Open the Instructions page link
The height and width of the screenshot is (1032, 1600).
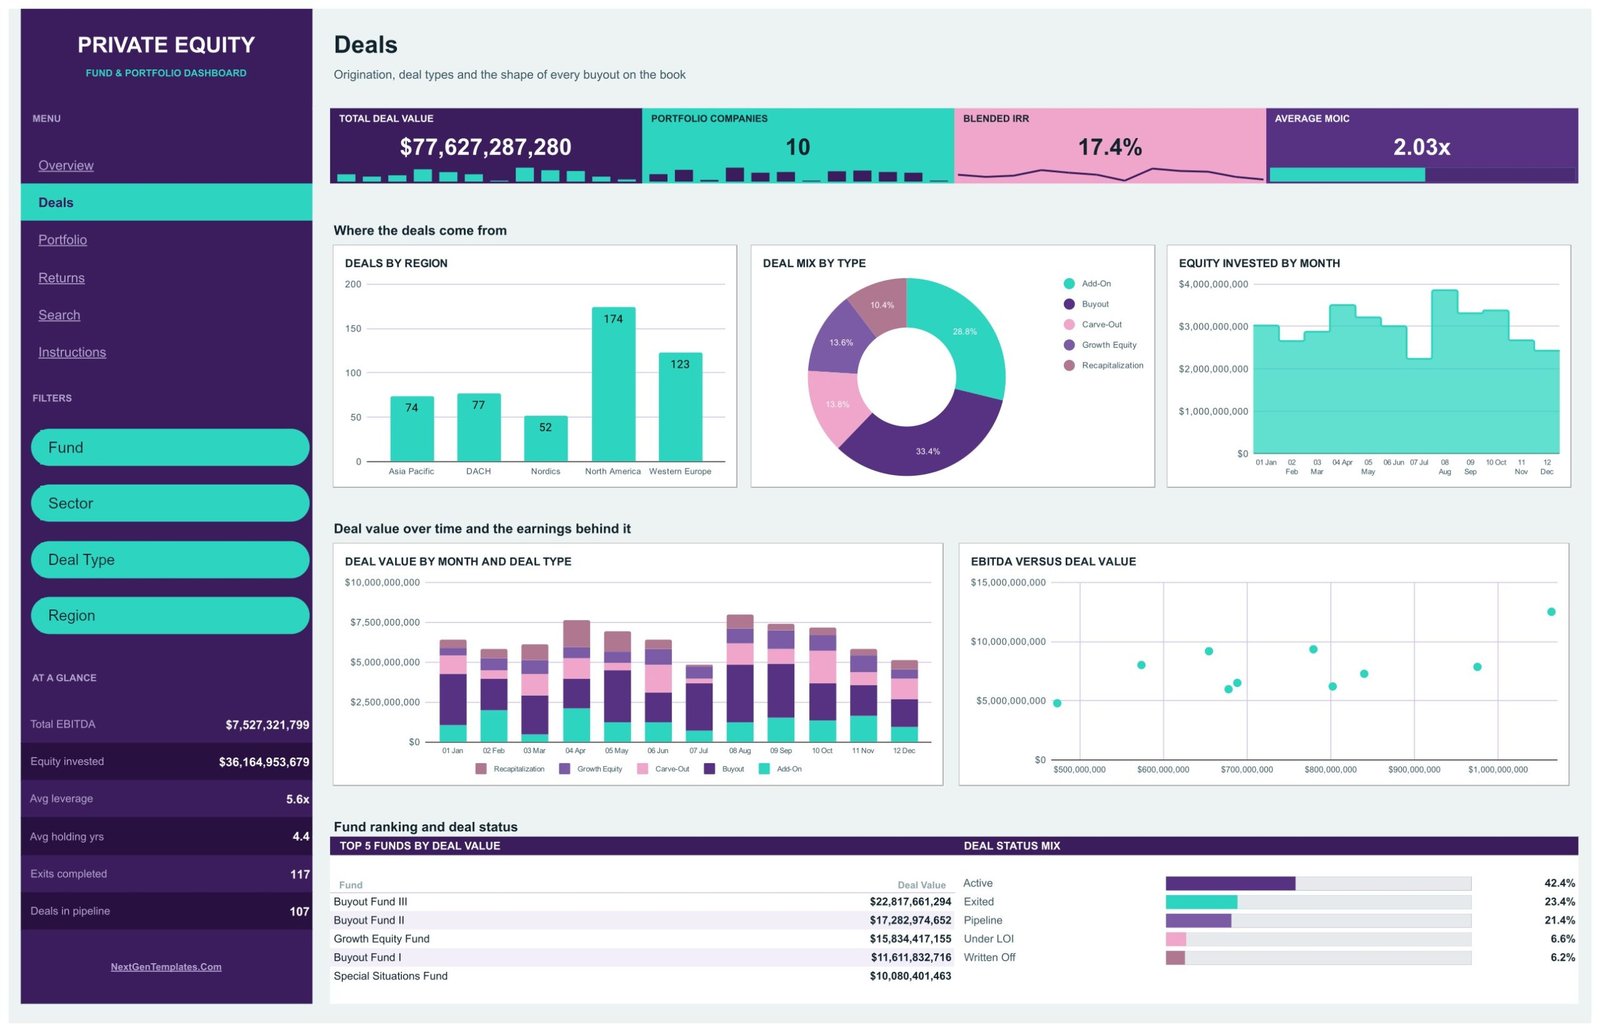click(x=72, y=352)
